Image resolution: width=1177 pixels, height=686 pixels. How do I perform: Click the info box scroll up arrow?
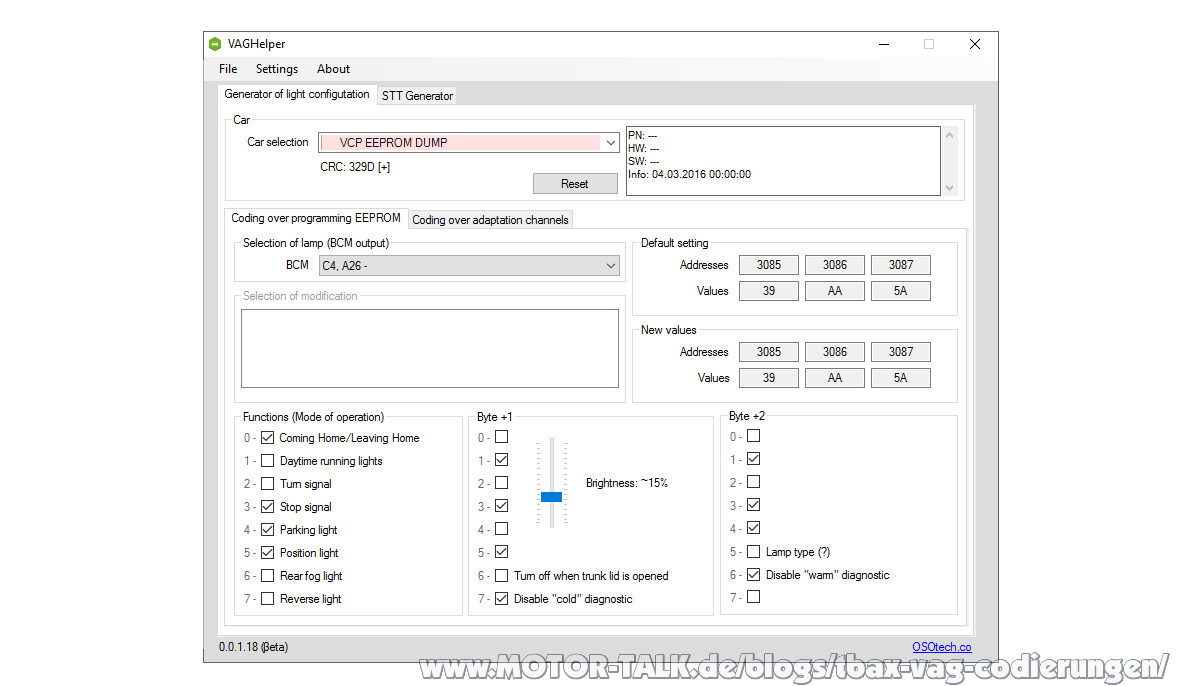950,136
